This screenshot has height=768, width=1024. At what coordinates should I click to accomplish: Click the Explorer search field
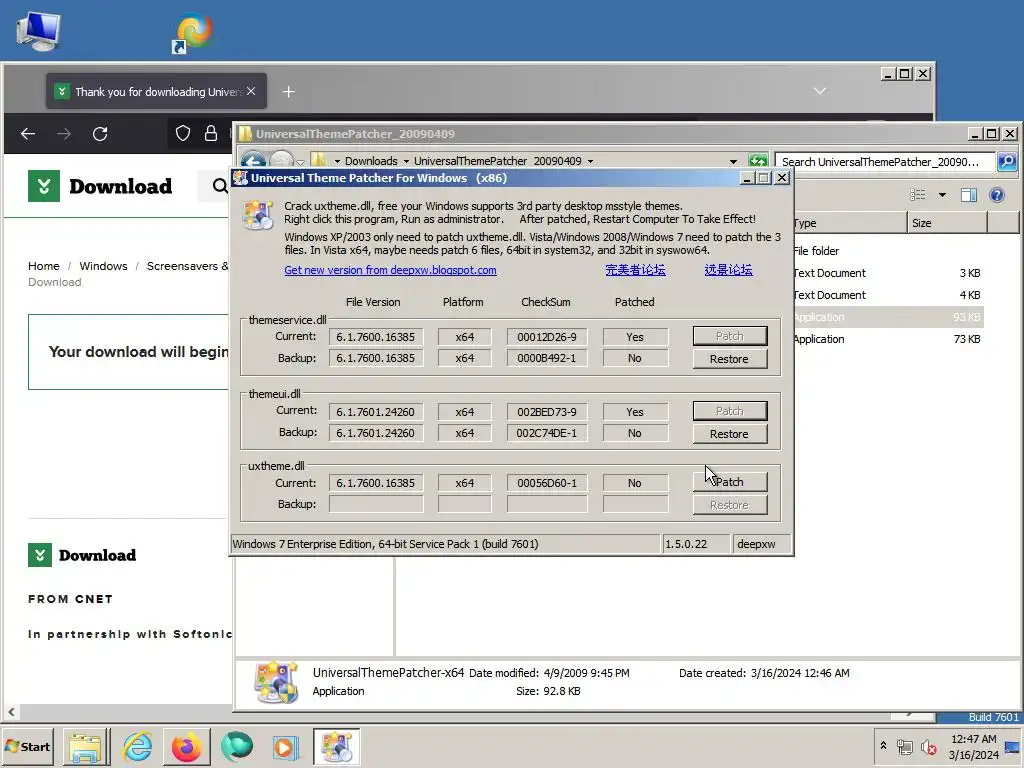click(884, 161)
